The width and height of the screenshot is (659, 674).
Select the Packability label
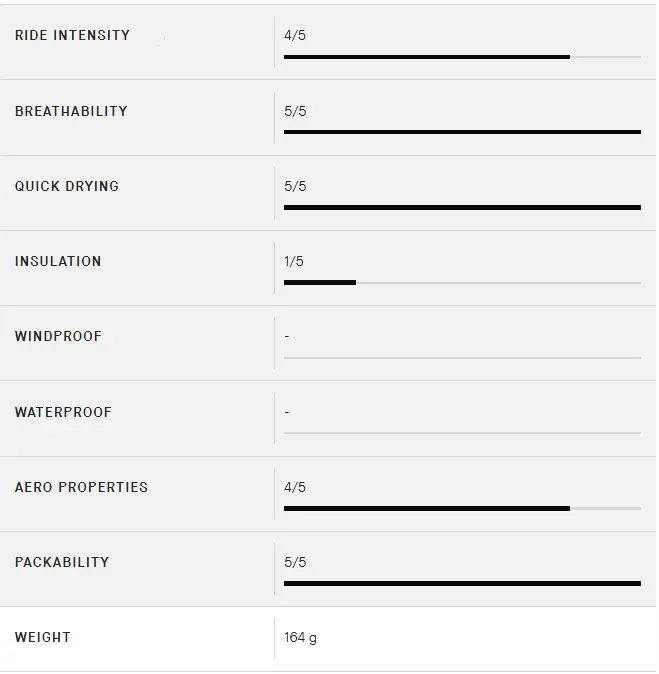click(x=62, y=562)
